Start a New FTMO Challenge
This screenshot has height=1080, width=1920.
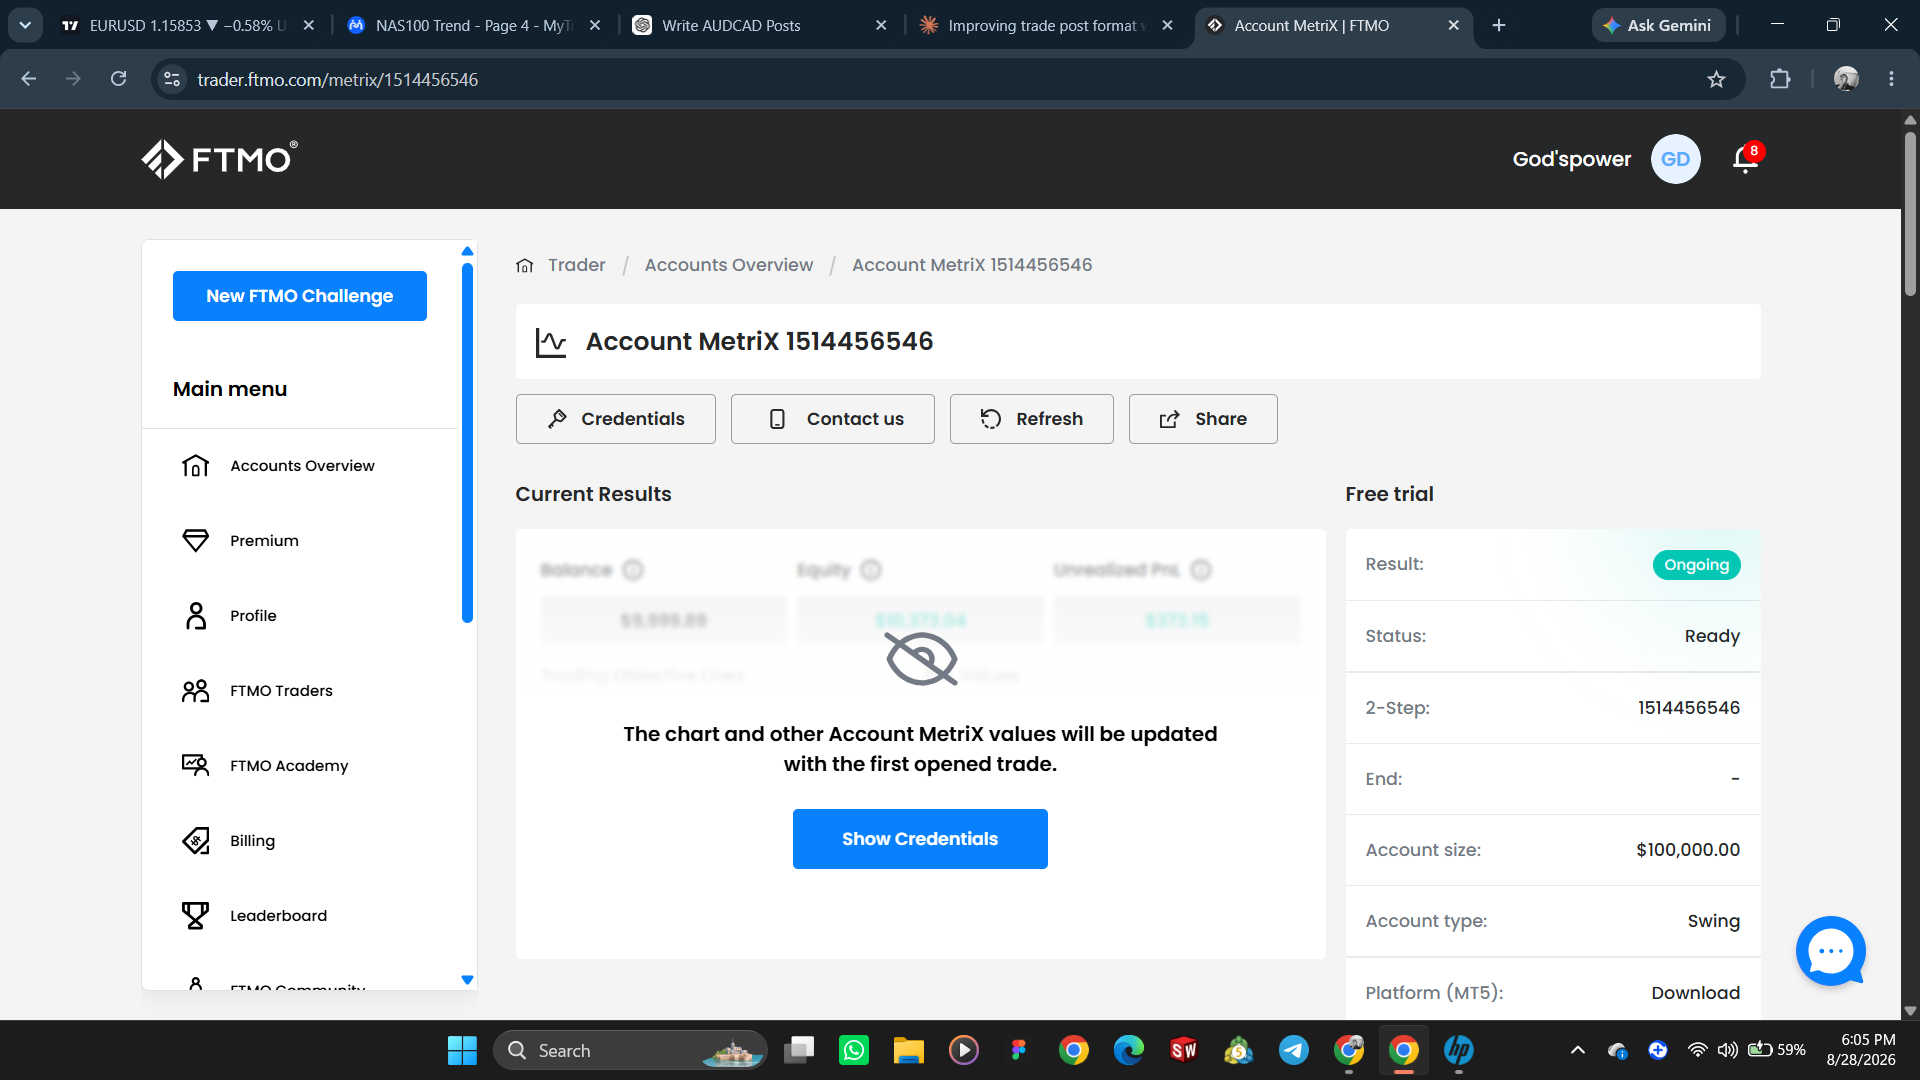[300, 296]
